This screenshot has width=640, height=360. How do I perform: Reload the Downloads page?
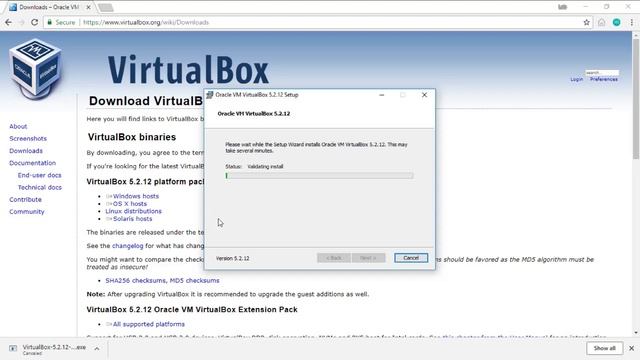tap(35, 22)
